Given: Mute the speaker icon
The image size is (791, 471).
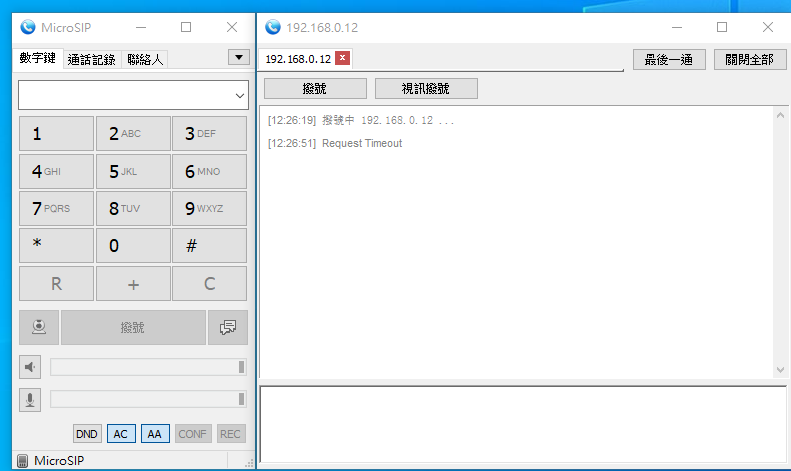Looking at the screenshot, I should (x=30, y=367).
